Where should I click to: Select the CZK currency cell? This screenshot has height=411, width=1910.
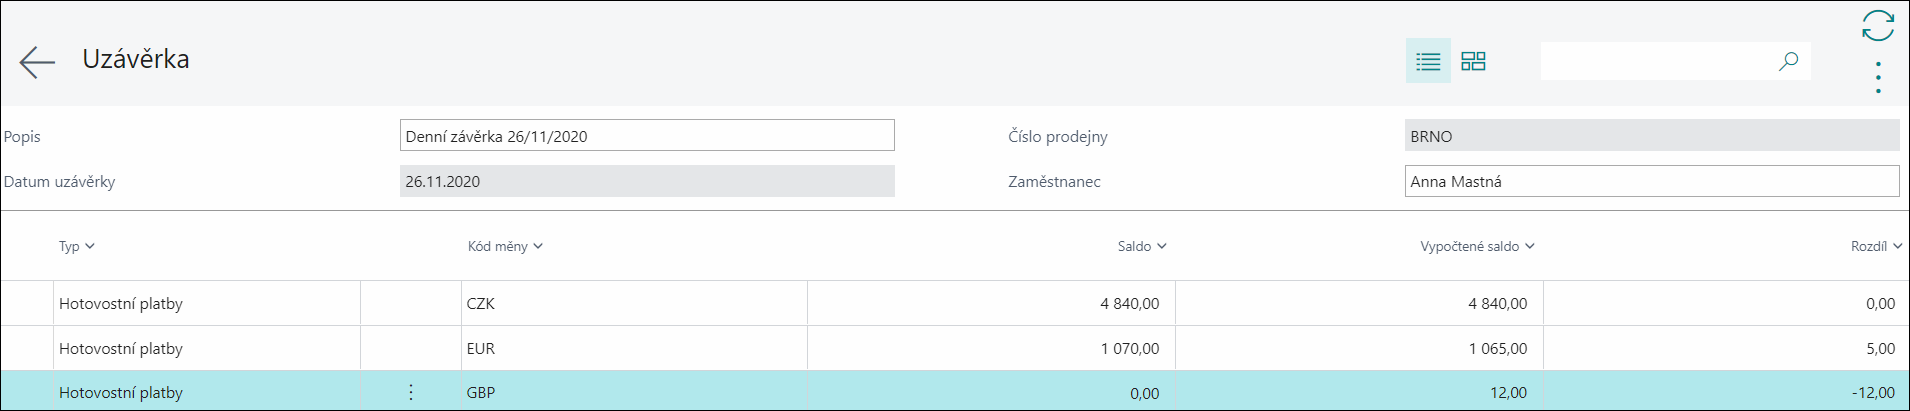(x=633, y=303)
